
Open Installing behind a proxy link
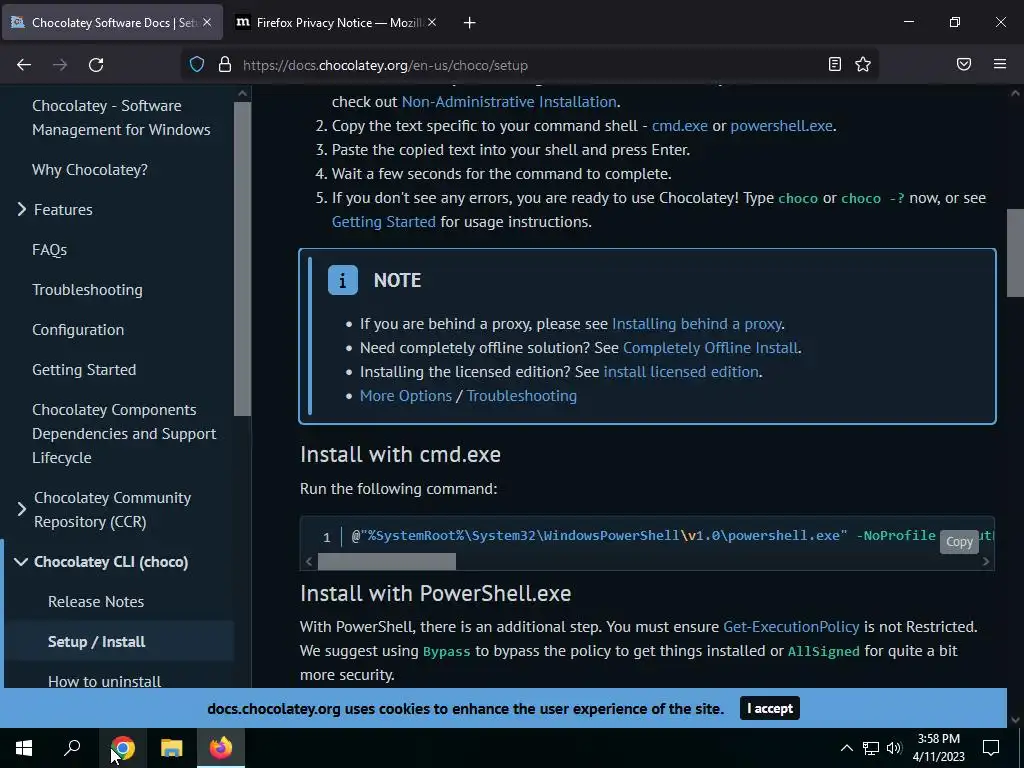(x=697, y=324)
